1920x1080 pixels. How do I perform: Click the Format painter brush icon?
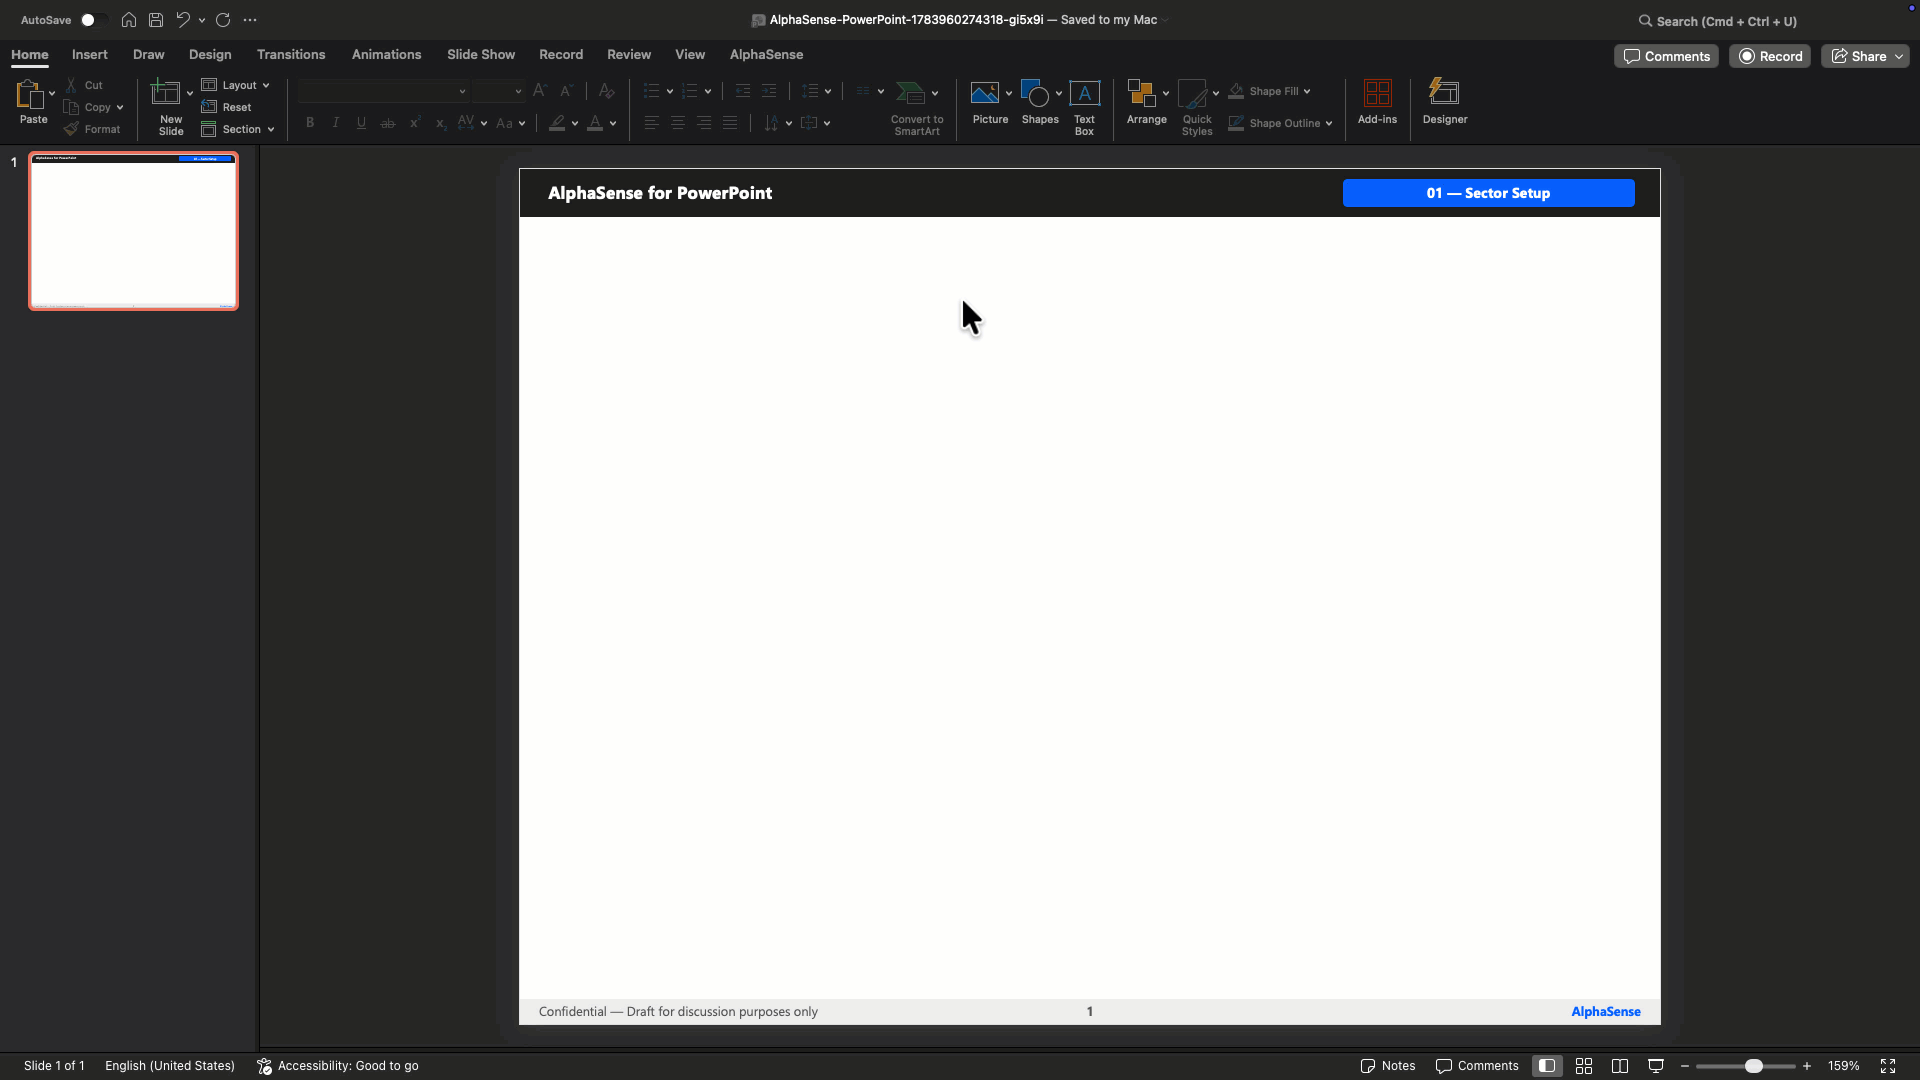click(x=71, y=129)
